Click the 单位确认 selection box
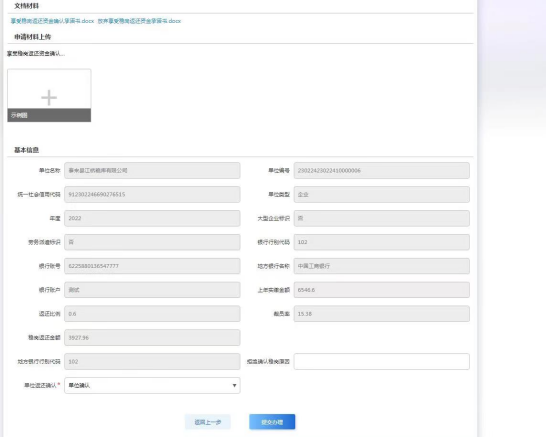This screenshot has width=546, height=437. tap(152, 385)
